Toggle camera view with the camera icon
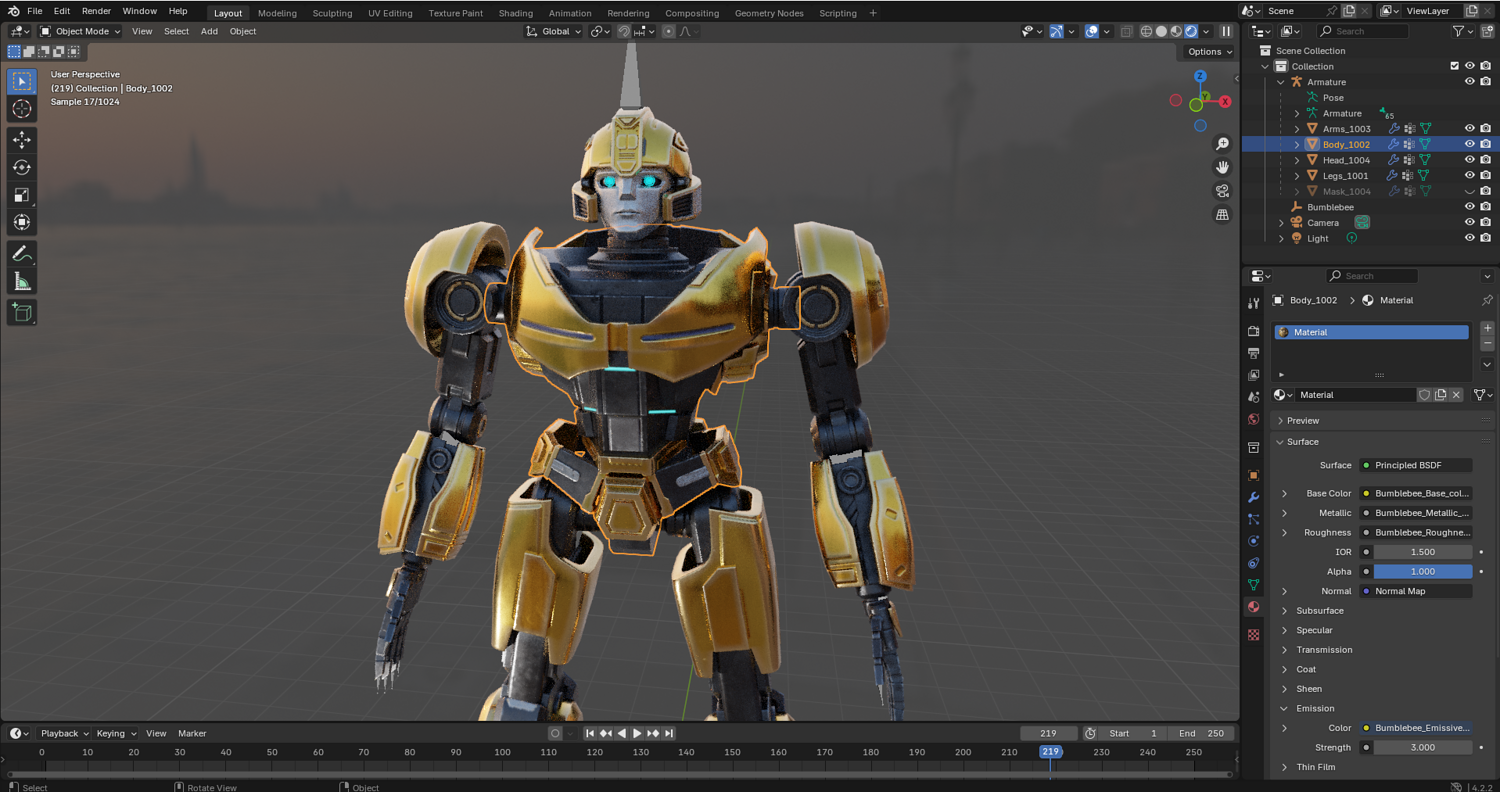The width and height of the screenshot is (1500, 792). pos(1222,191)
